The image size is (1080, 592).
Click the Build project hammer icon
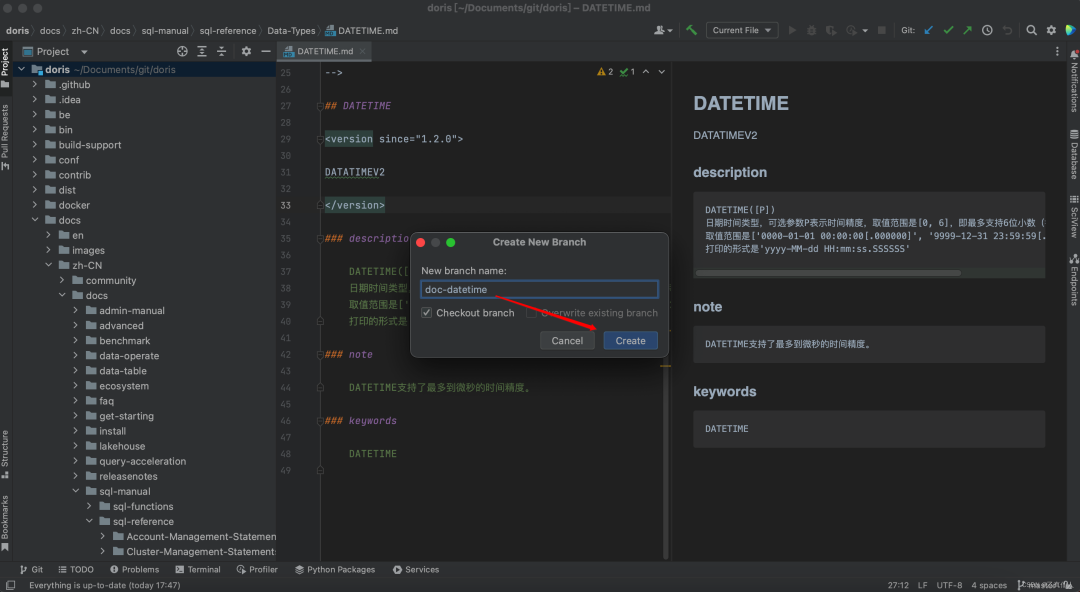[691, 30]
